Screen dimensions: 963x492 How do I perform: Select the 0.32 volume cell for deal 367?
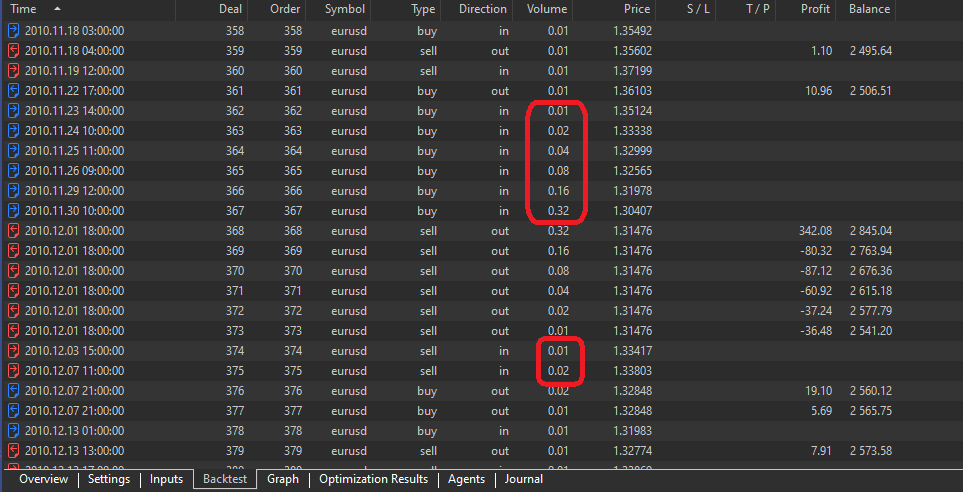[x=557, y=211]
